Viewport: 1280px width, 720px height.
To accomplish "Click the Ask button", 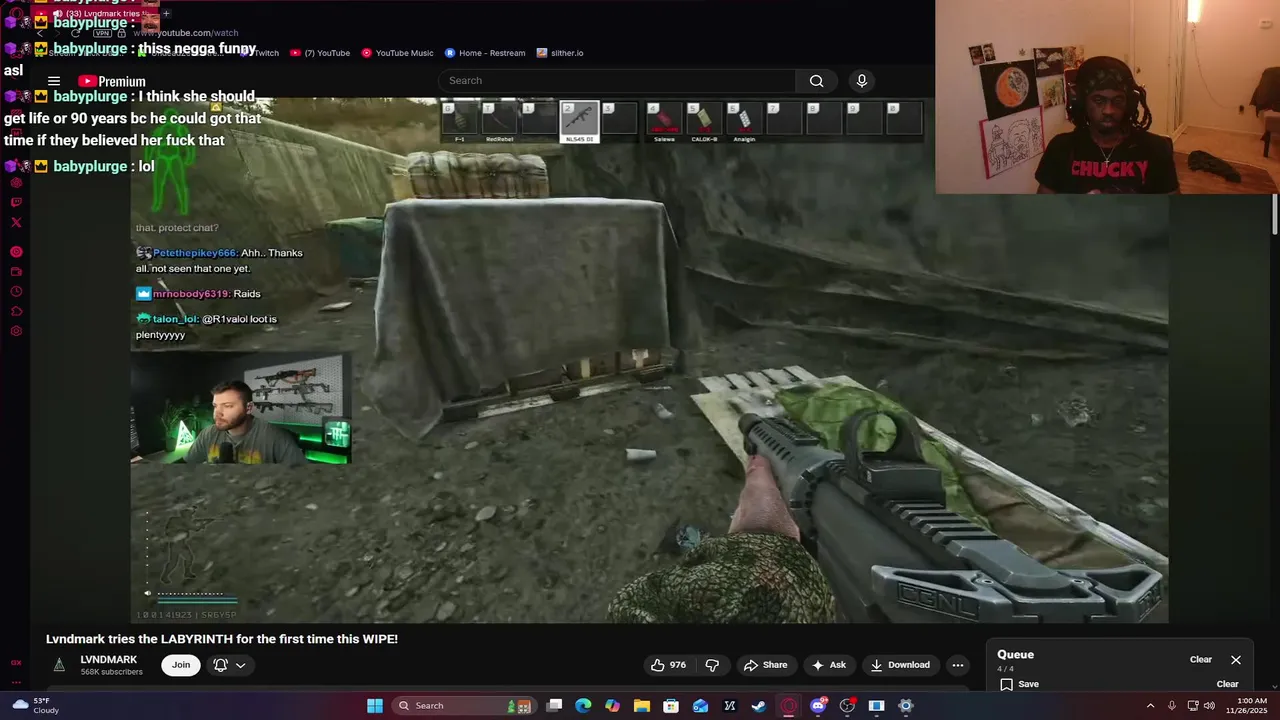I will pos(829,665).
